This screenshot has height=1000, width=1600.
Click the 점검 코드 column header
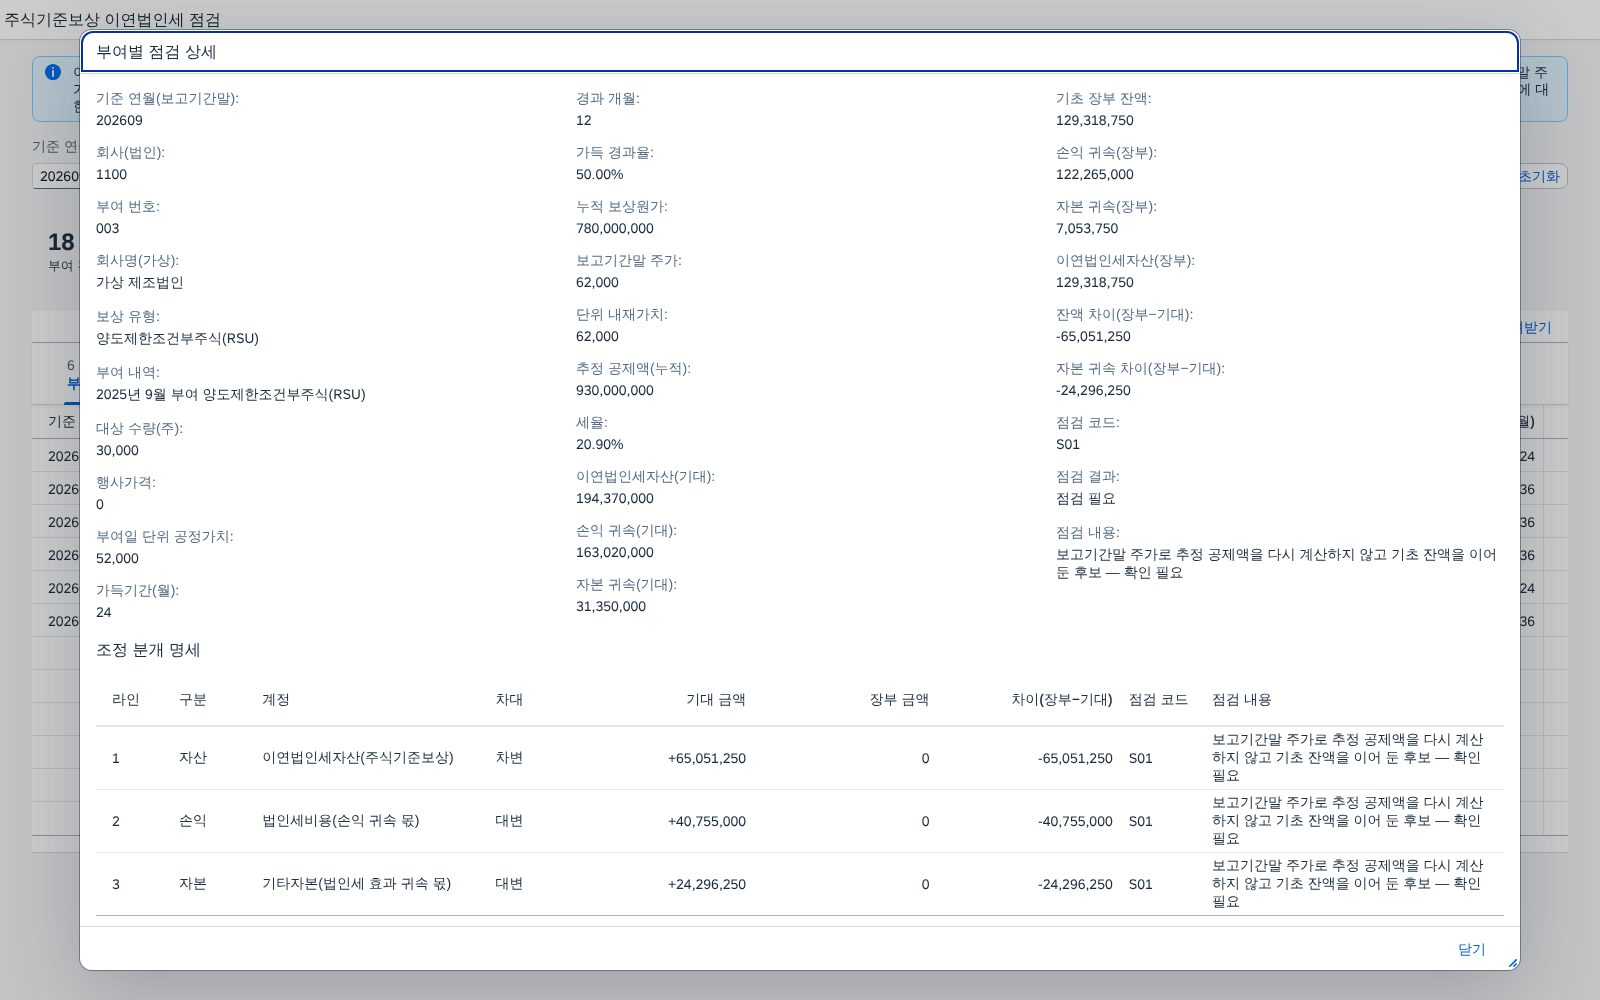coord(1158,700)
